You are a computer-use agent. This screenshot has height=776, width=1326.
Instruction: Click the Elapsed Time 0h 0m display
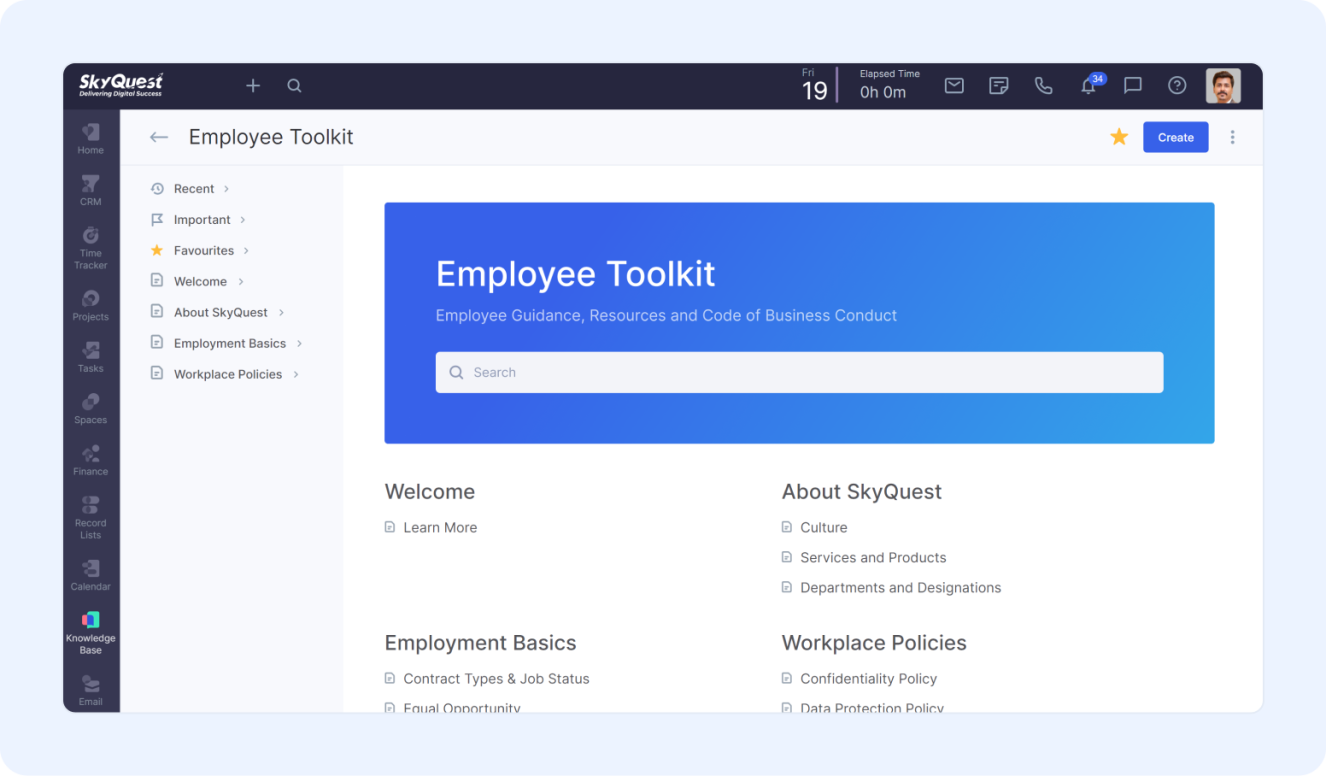889,85
